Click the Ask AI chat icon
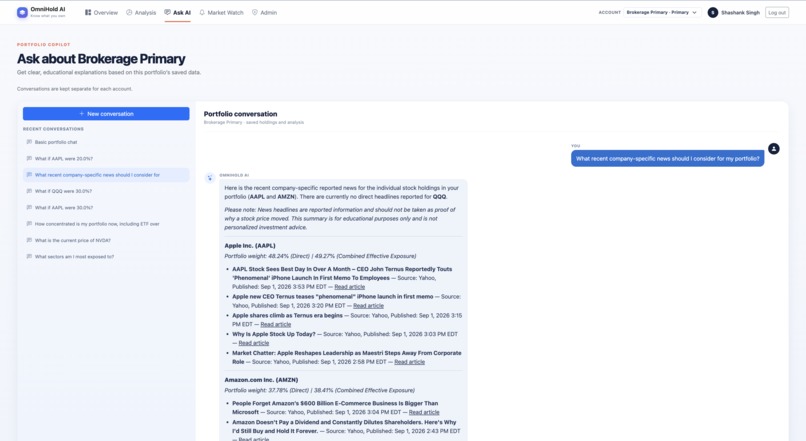Viewport: 806px width, 441px height. (x=168, y=12)
